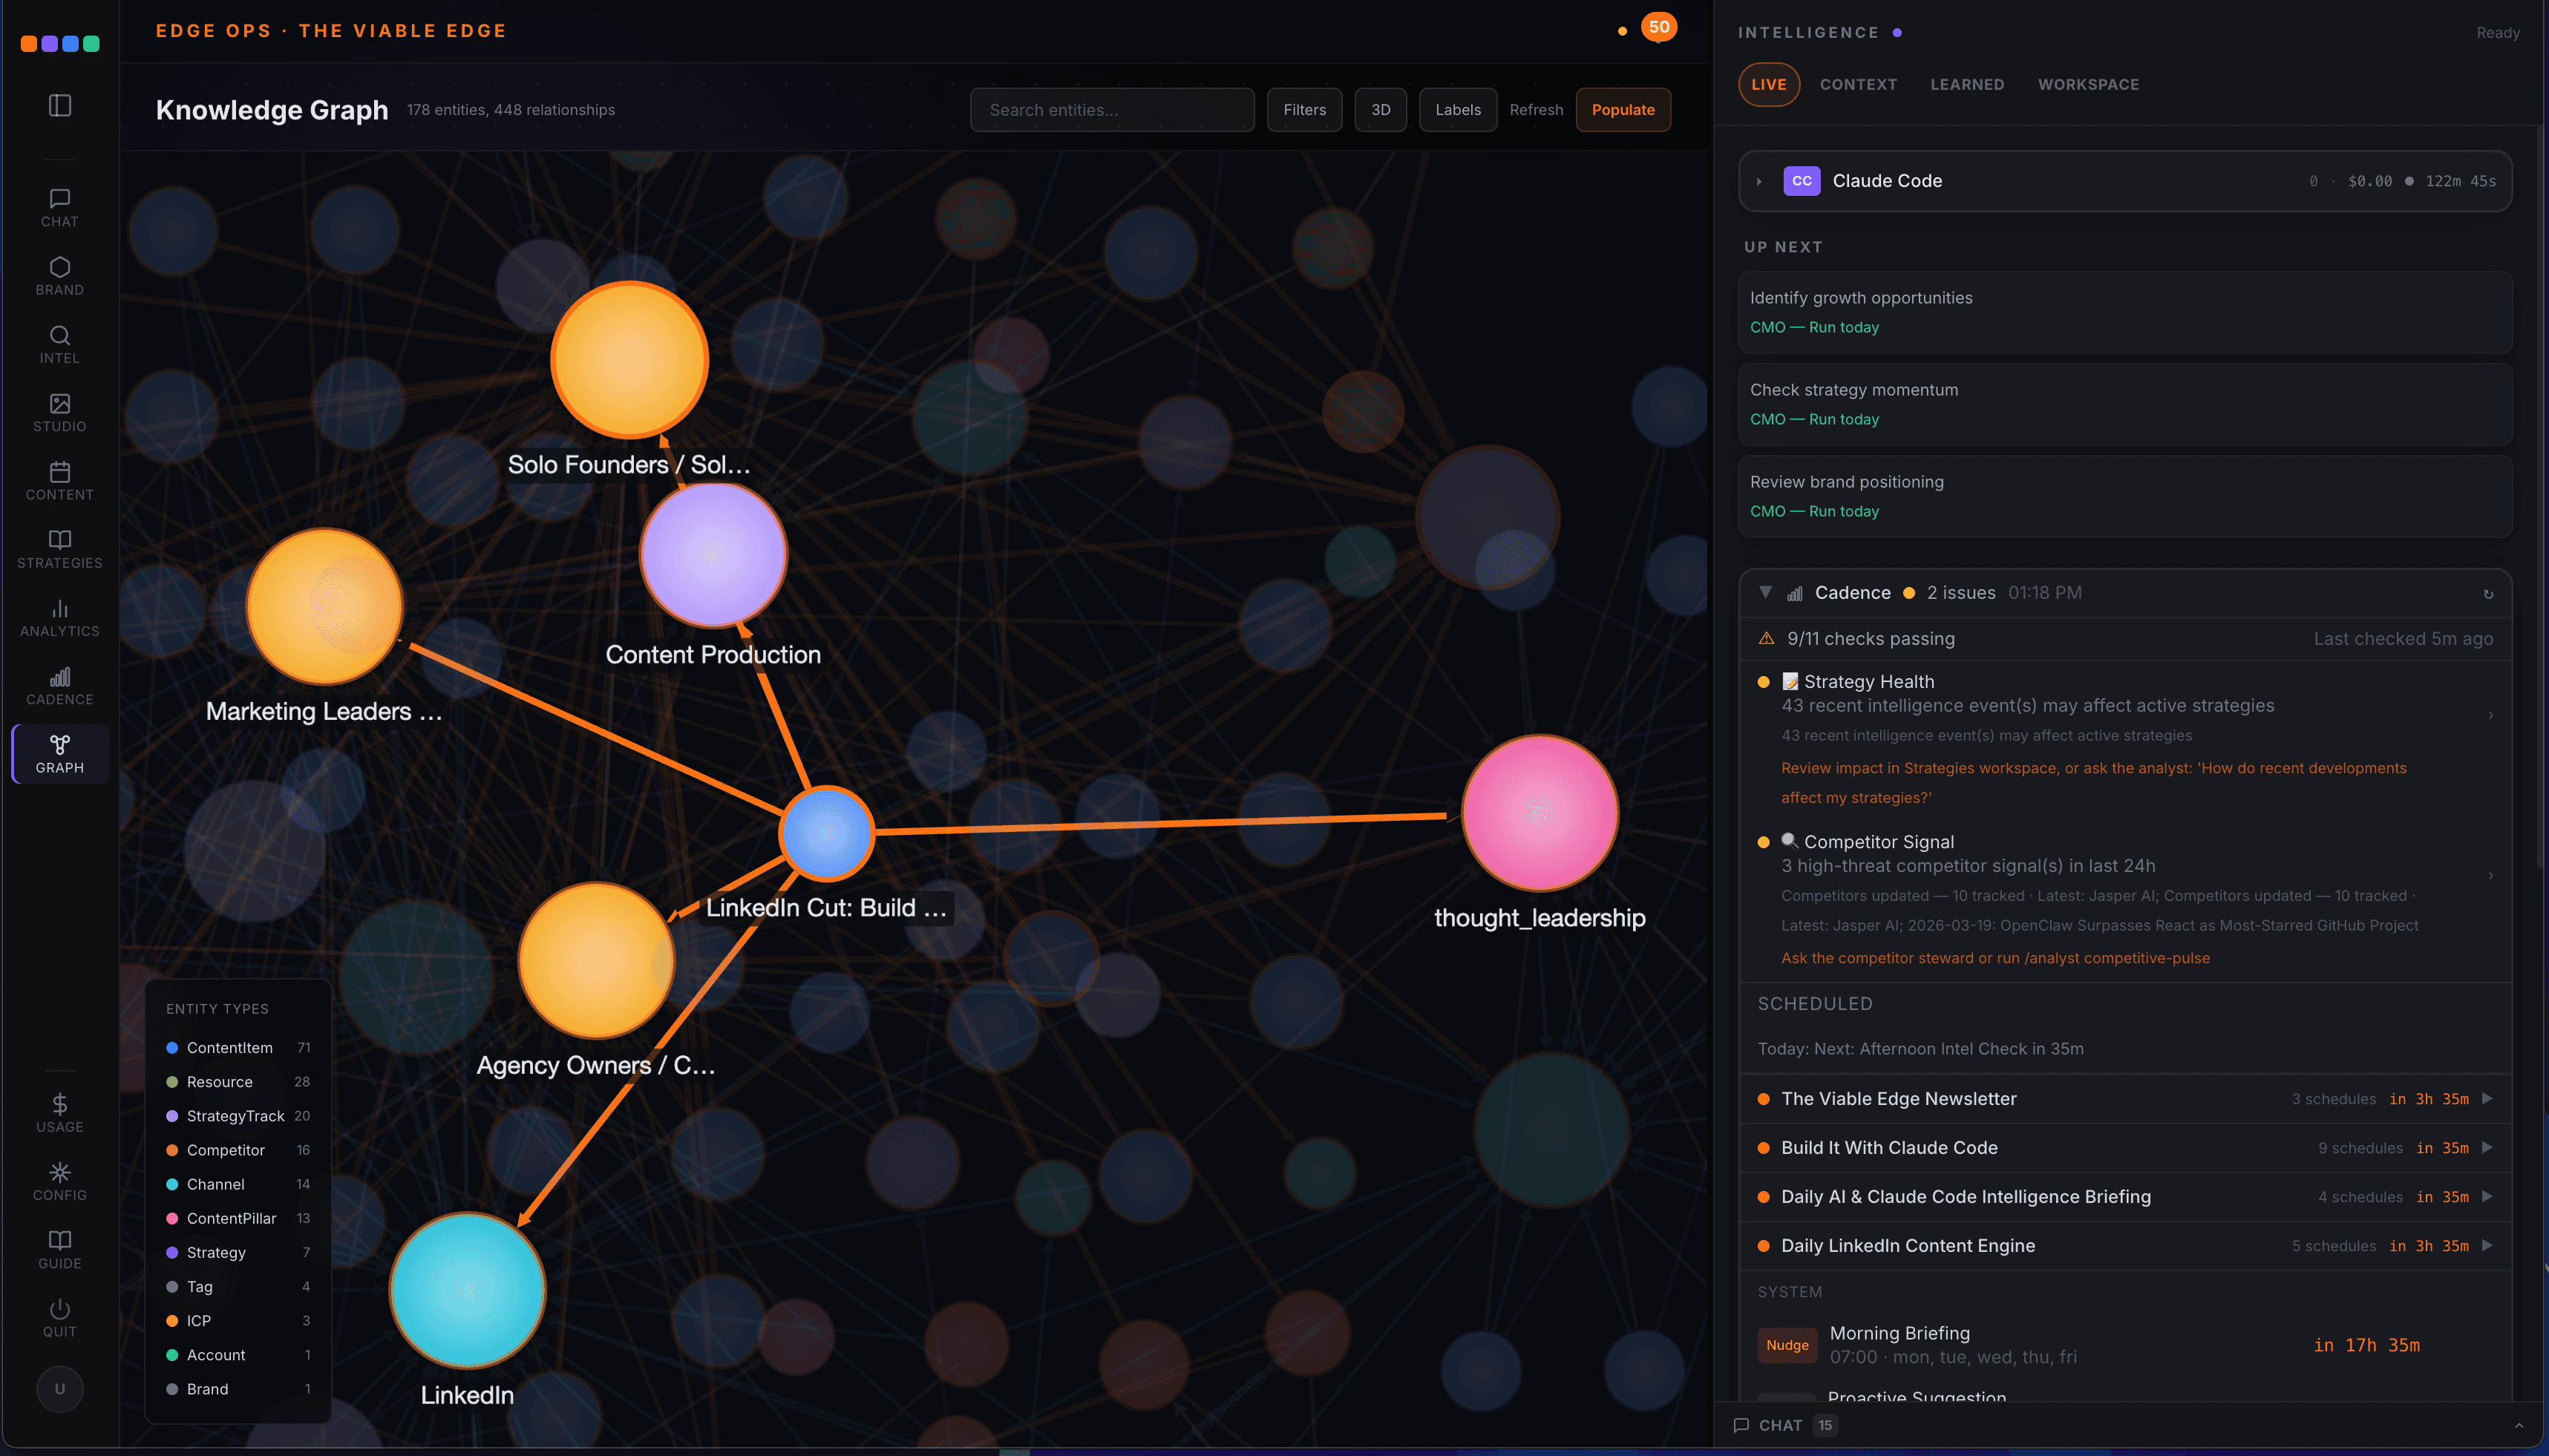The height and width of the screenshot is (1456, 2549).
Task: Expand the Claude Code session row
Action: 1761,181
